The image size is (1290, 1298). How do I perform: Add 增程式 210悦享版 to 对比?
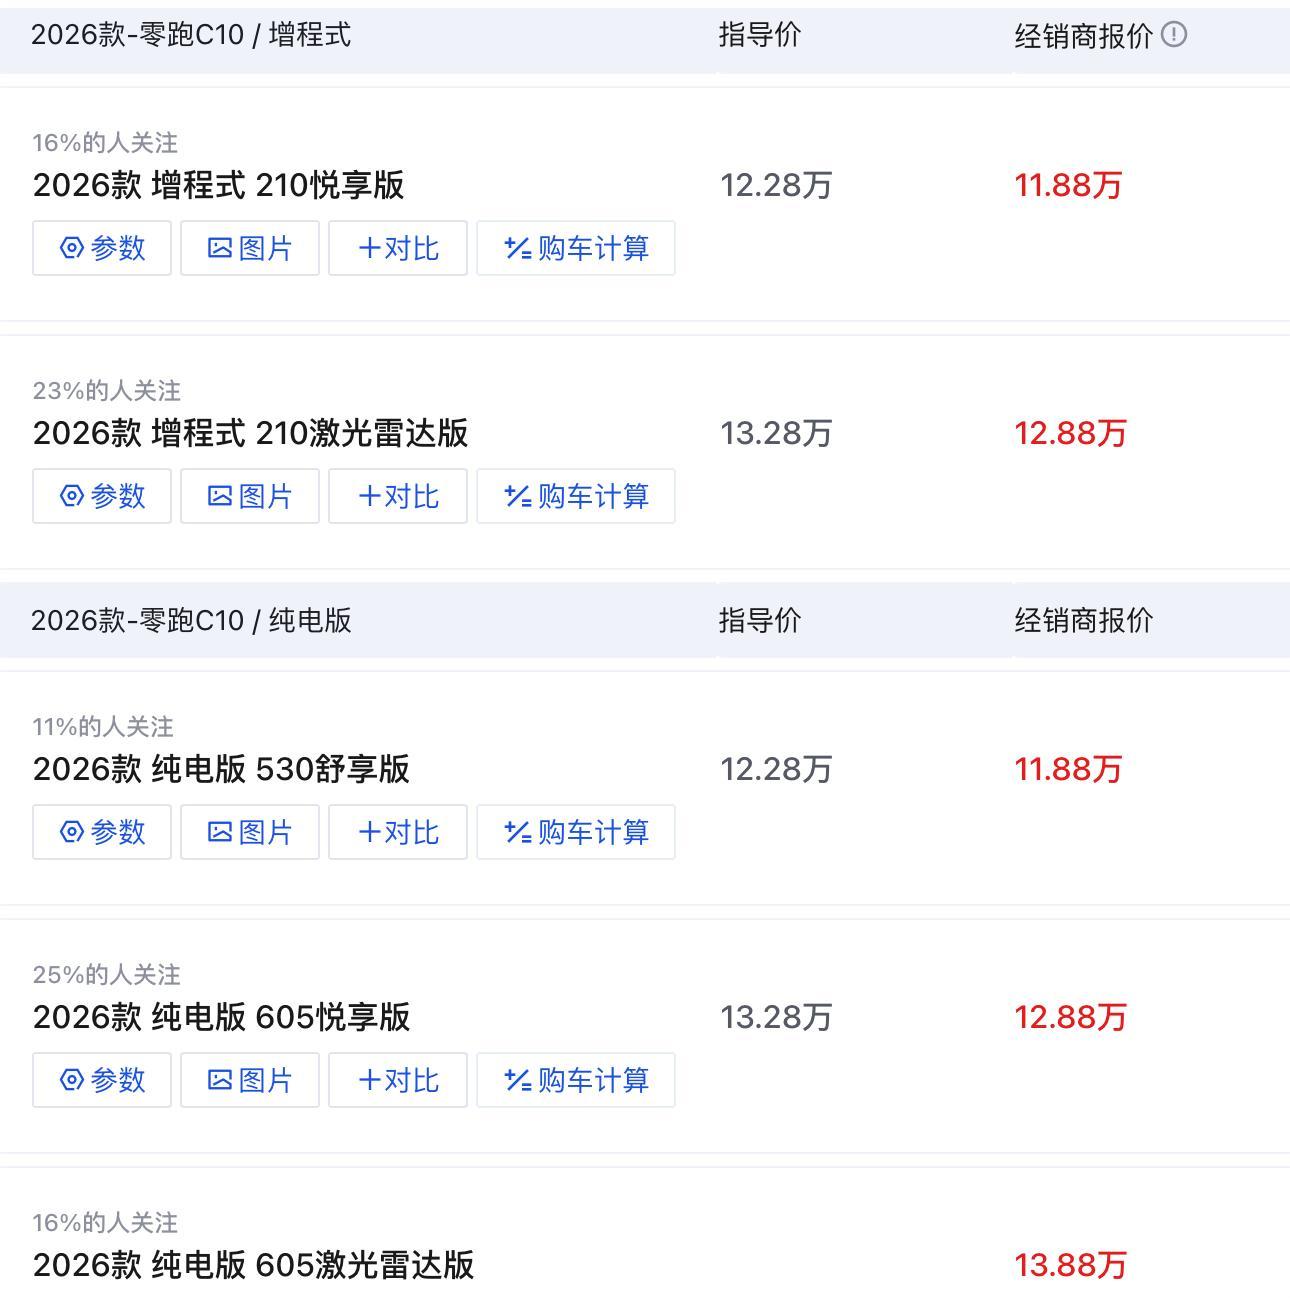pyautogui.click(x=398, y=248)
